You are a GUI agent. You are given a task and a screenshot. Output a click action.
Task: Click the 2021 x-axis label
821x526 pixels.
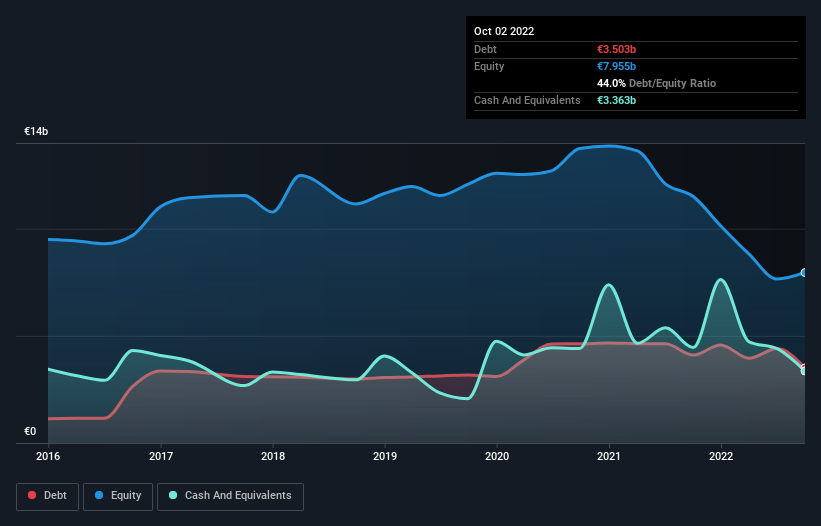(609, 456)
